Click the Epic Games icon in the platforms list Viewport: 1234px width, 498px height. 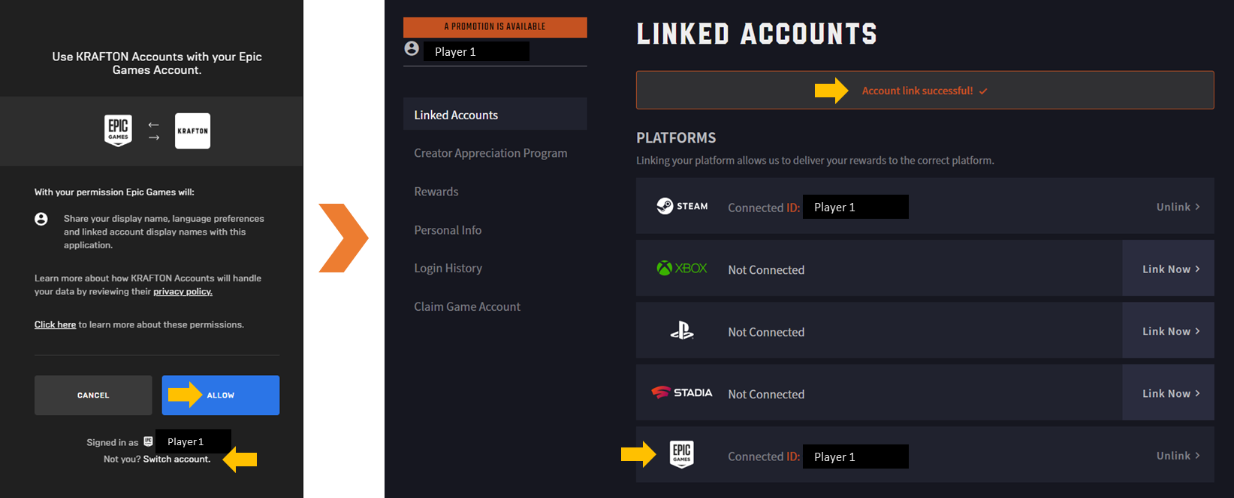tap(682, 455)
